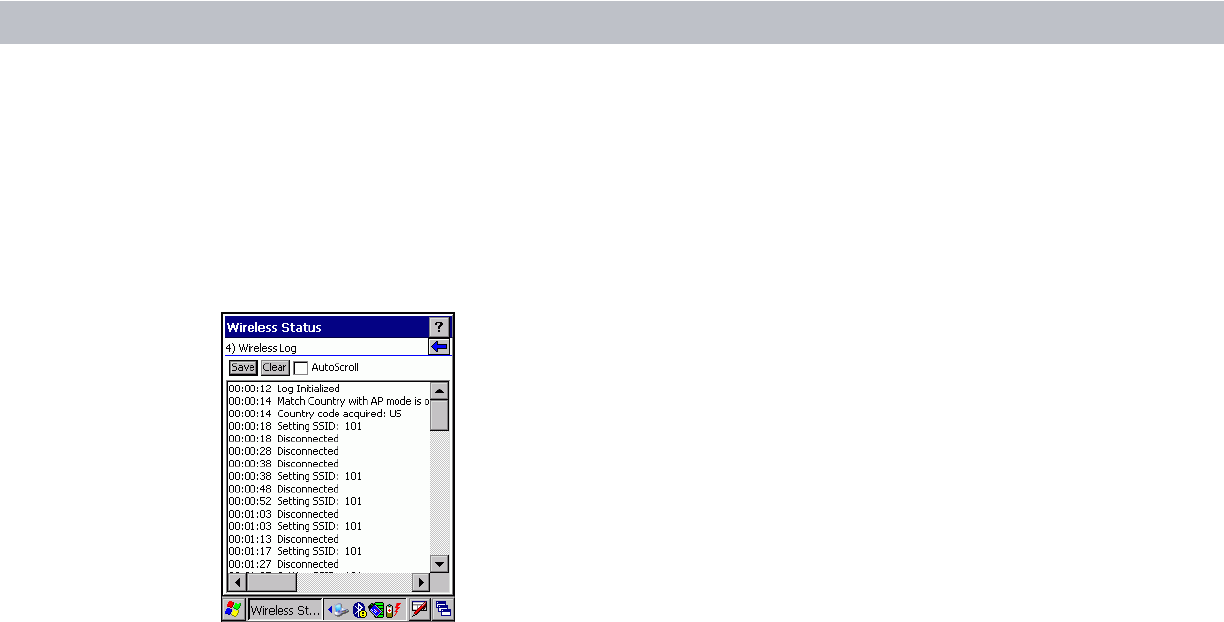Image resolution: width=1224 pixels, height=622 pixels.
Task: Select '00:00:18 Setting SSID: 101' line
Action: click(295, 426)
